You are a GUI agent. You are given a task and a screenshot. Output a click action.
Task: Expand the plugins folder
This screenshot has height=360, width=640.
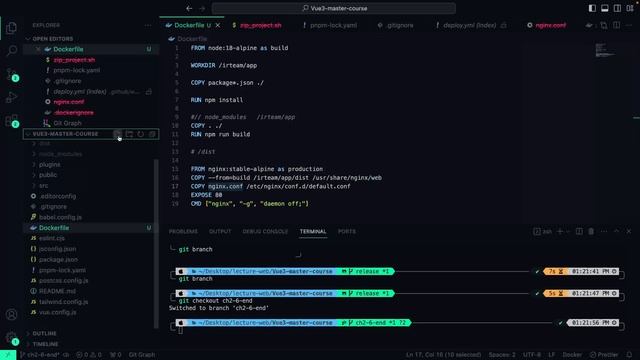49,164
